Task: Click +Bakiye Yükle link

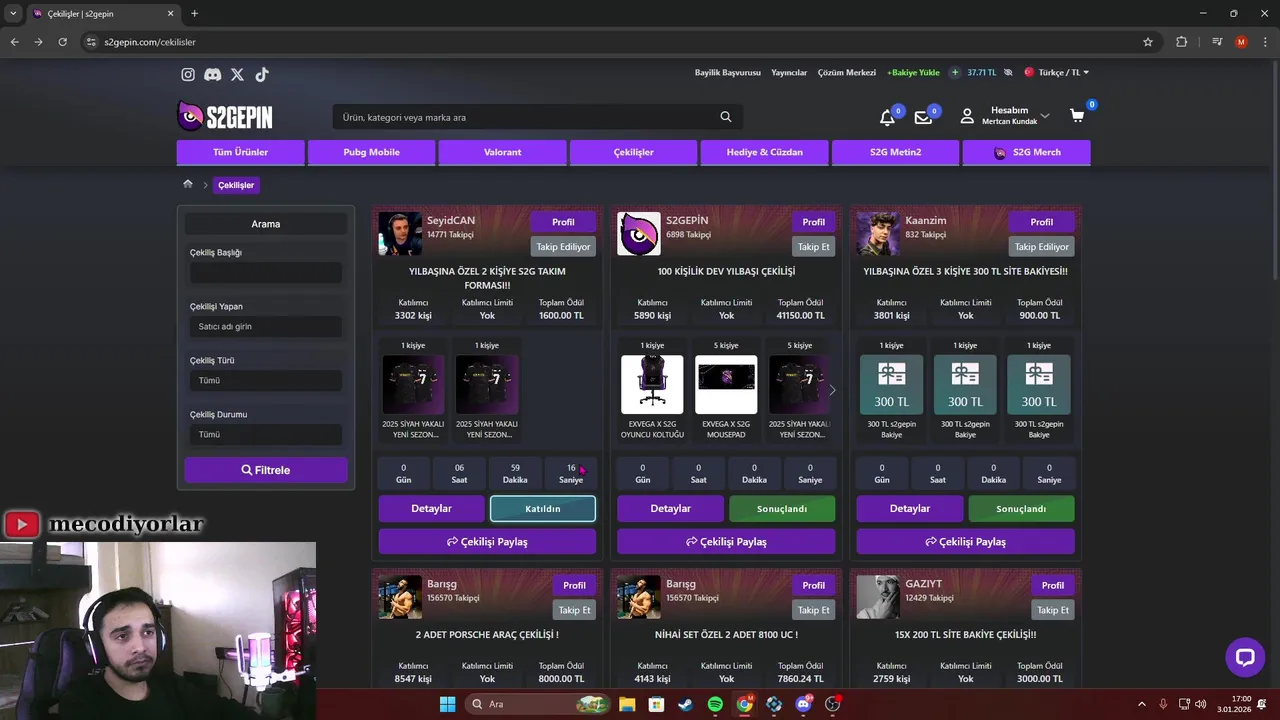Action: pyautogui.click(x=913, y=72)
